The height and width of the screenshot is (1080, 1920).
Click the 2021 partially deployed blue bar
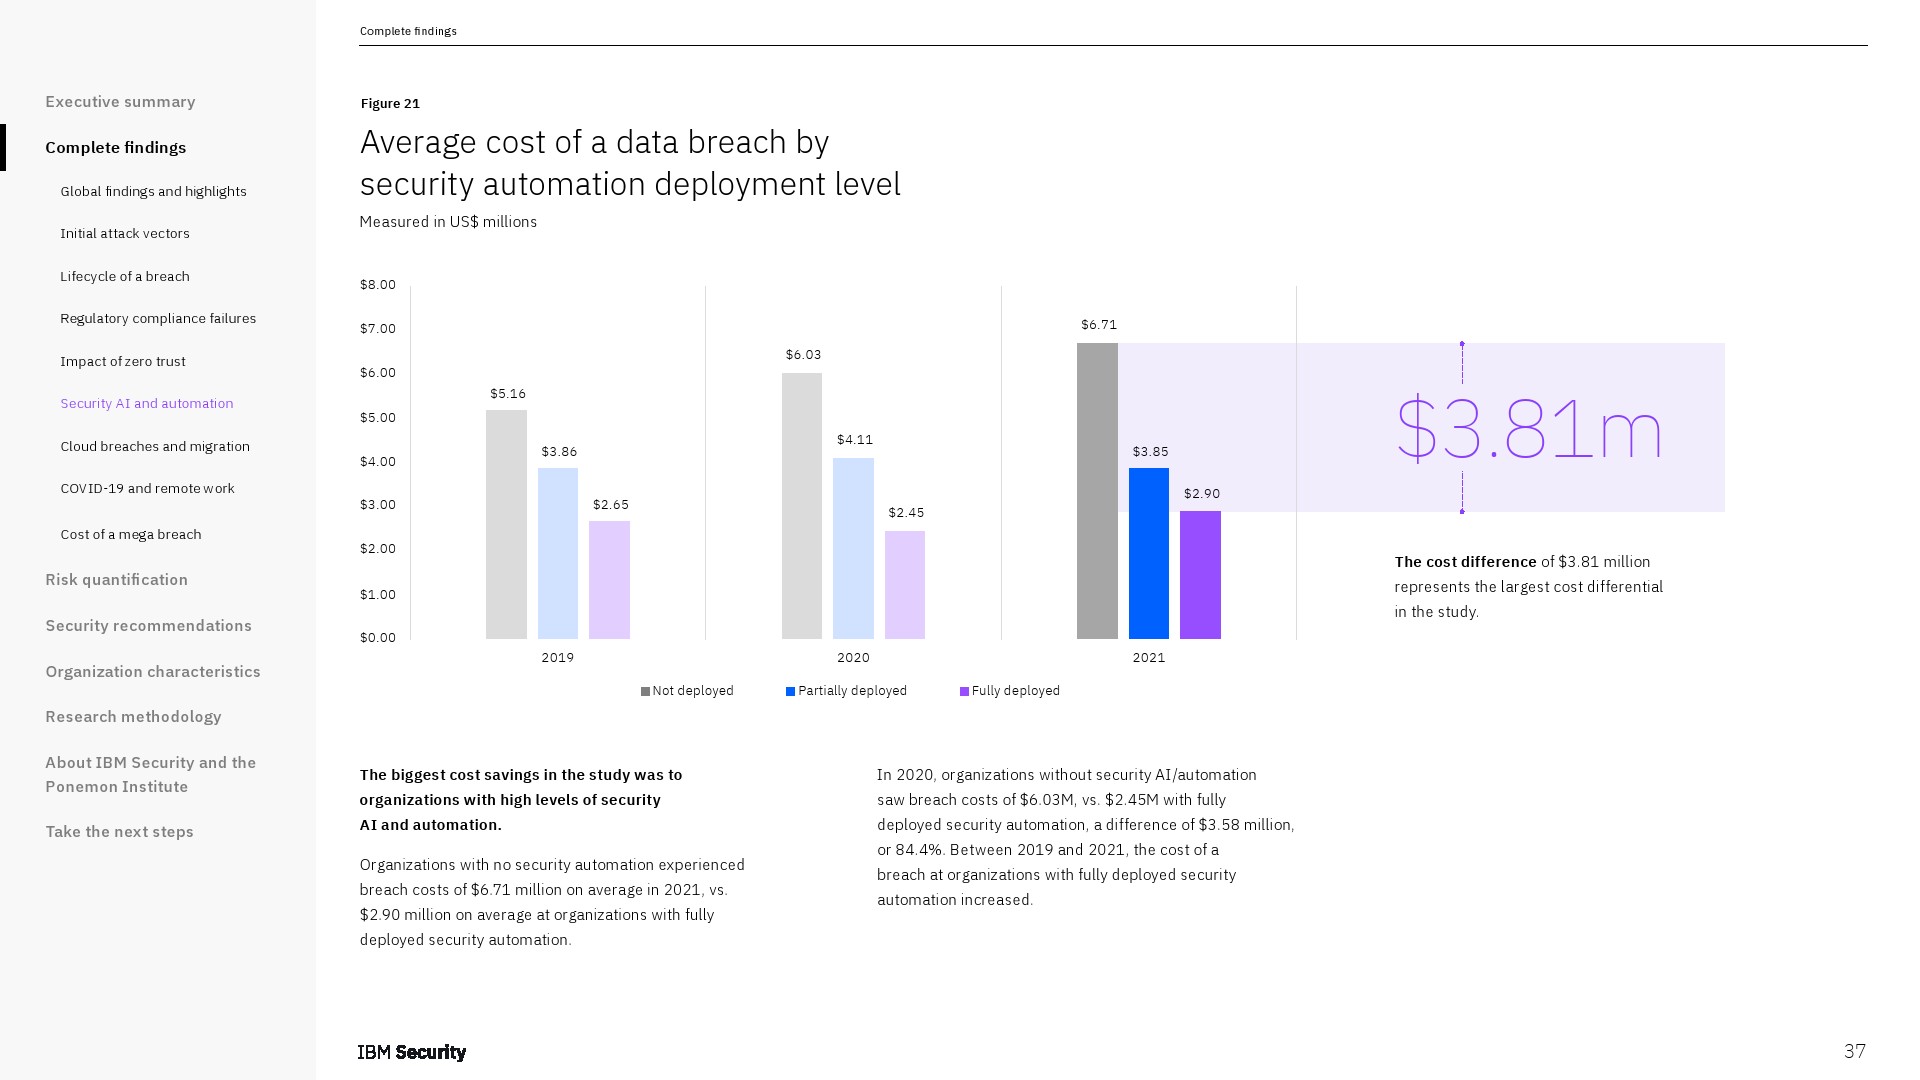tap(1148, 553)
